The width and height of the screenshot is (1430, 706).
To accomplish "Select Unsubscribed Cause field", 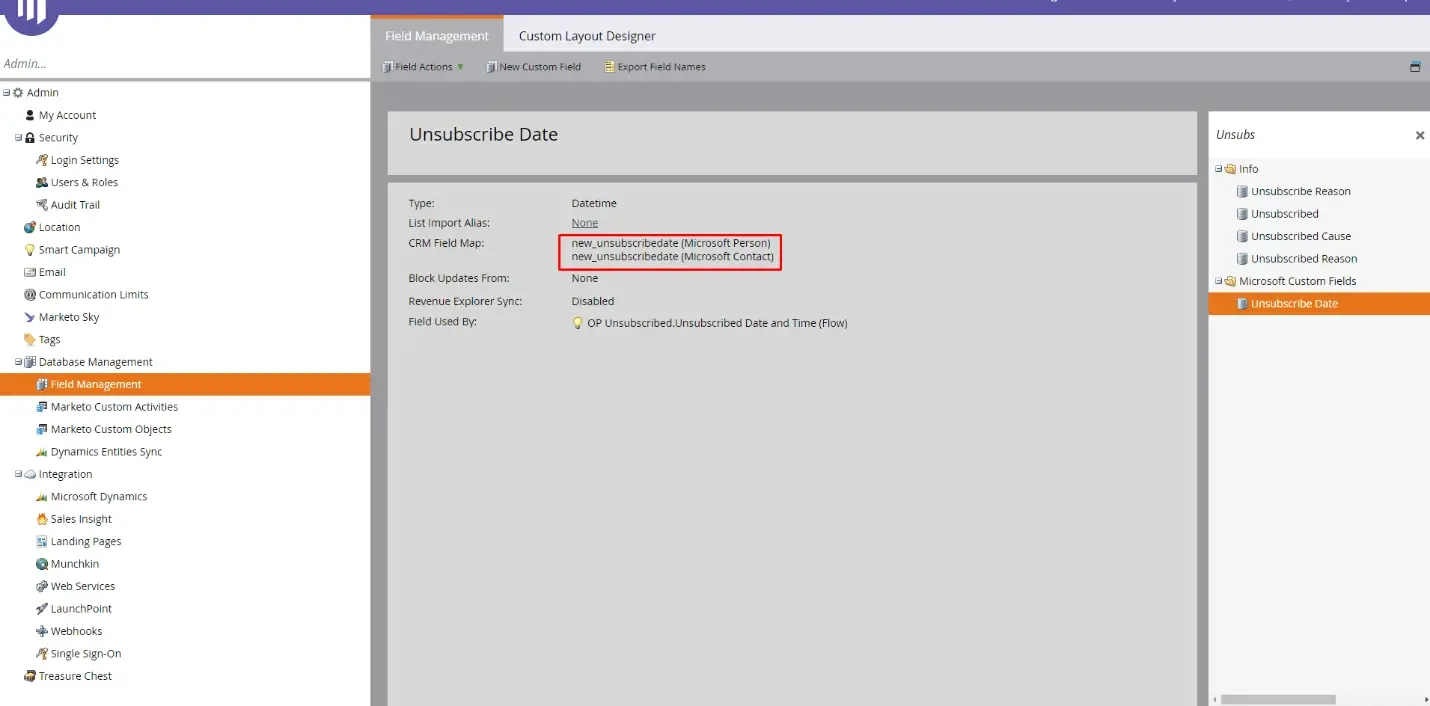I will 1300,236.
